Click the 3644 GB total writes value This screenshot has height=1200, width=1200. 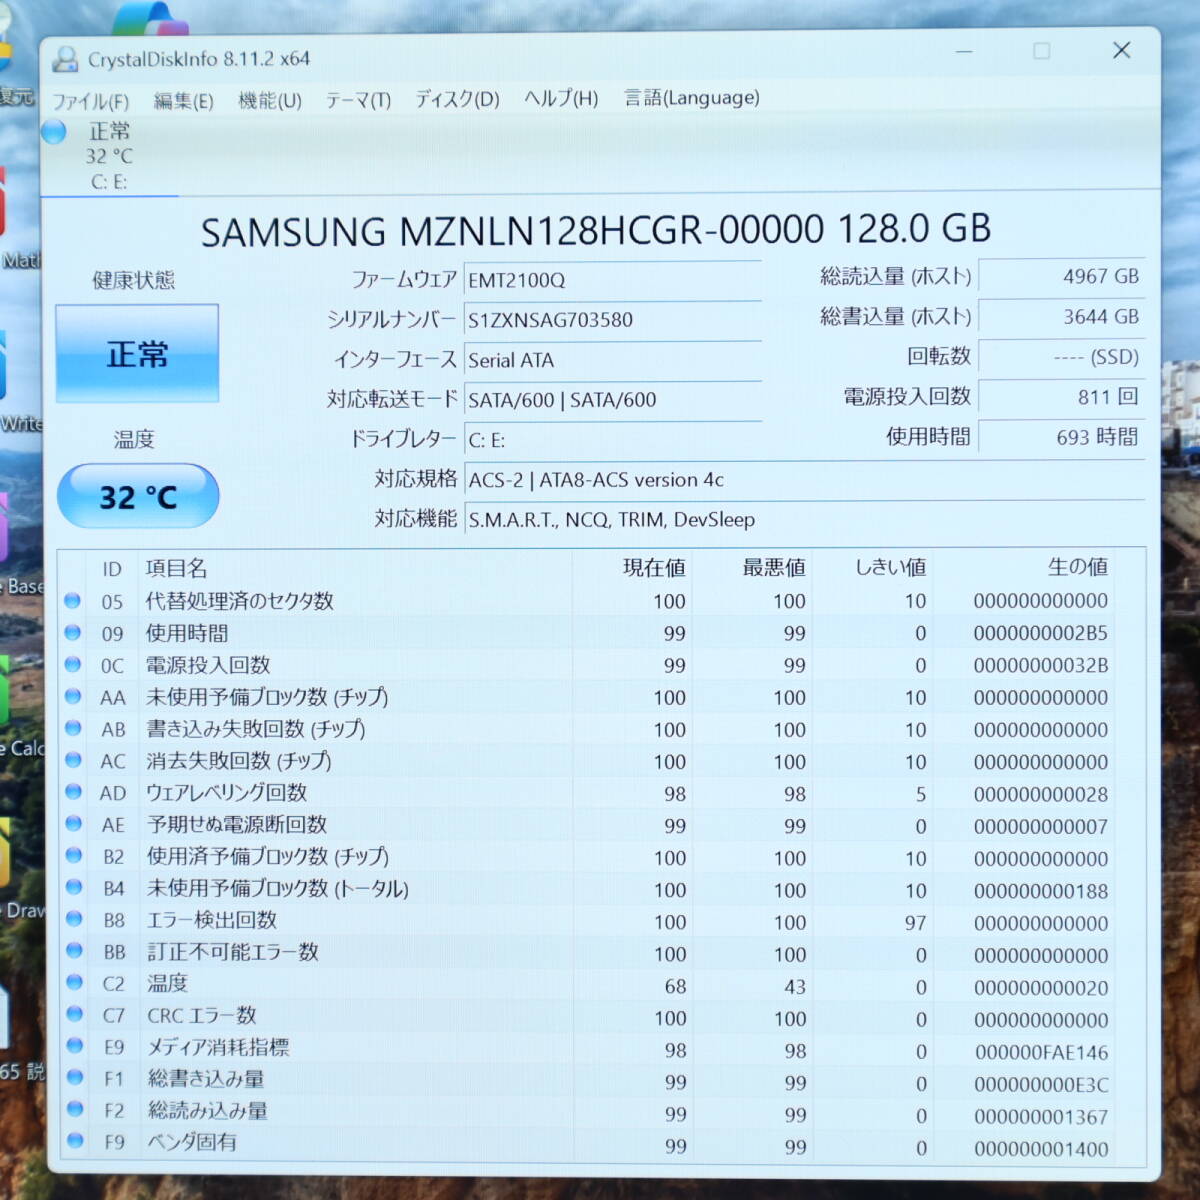pyautogui.click(x=1061, y=317)
